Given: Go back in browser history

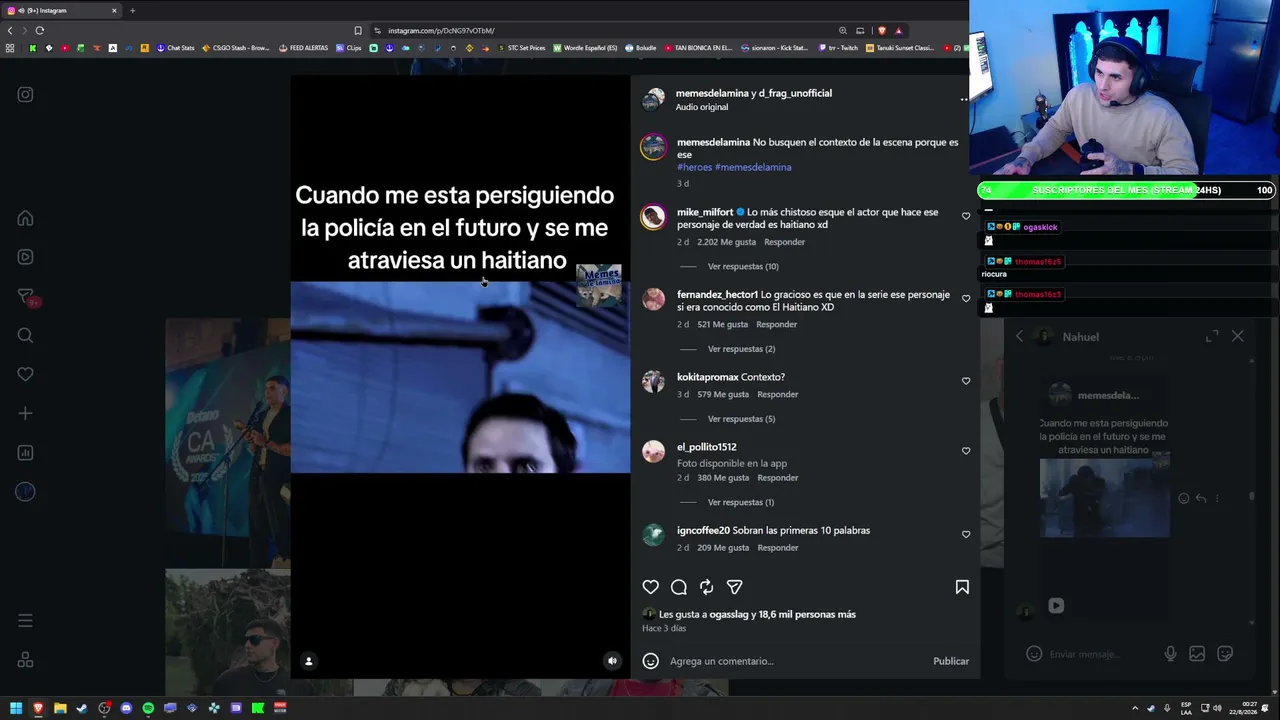Looking at the screenshot, I should pos(10,30).
